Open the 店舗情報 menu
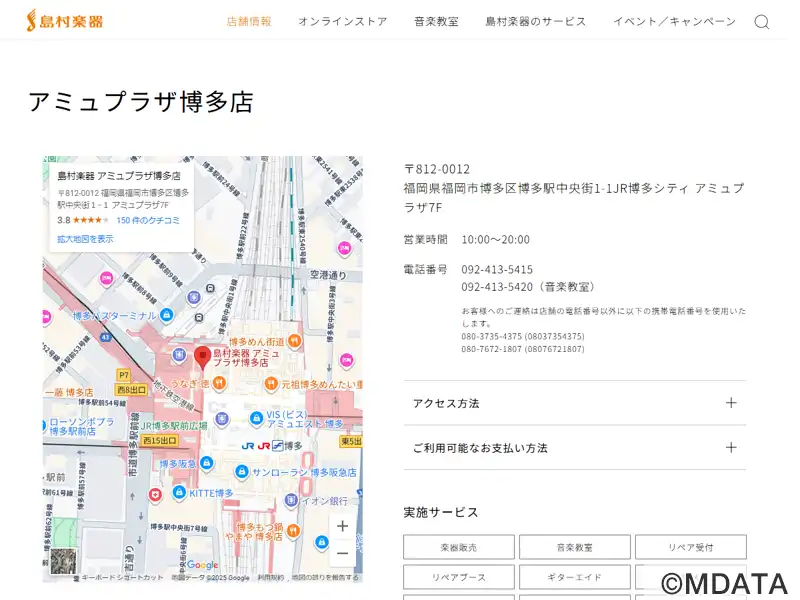This screenshot has width=800, height=600. (x=248, y=21)
